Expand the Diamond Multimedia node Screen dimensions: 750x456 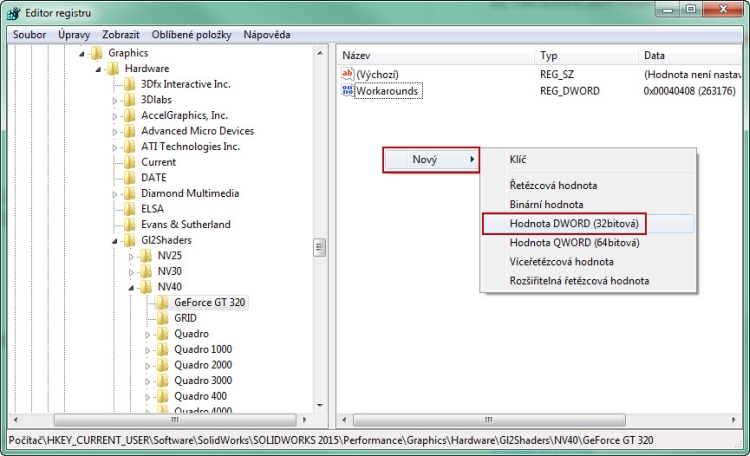115,195
